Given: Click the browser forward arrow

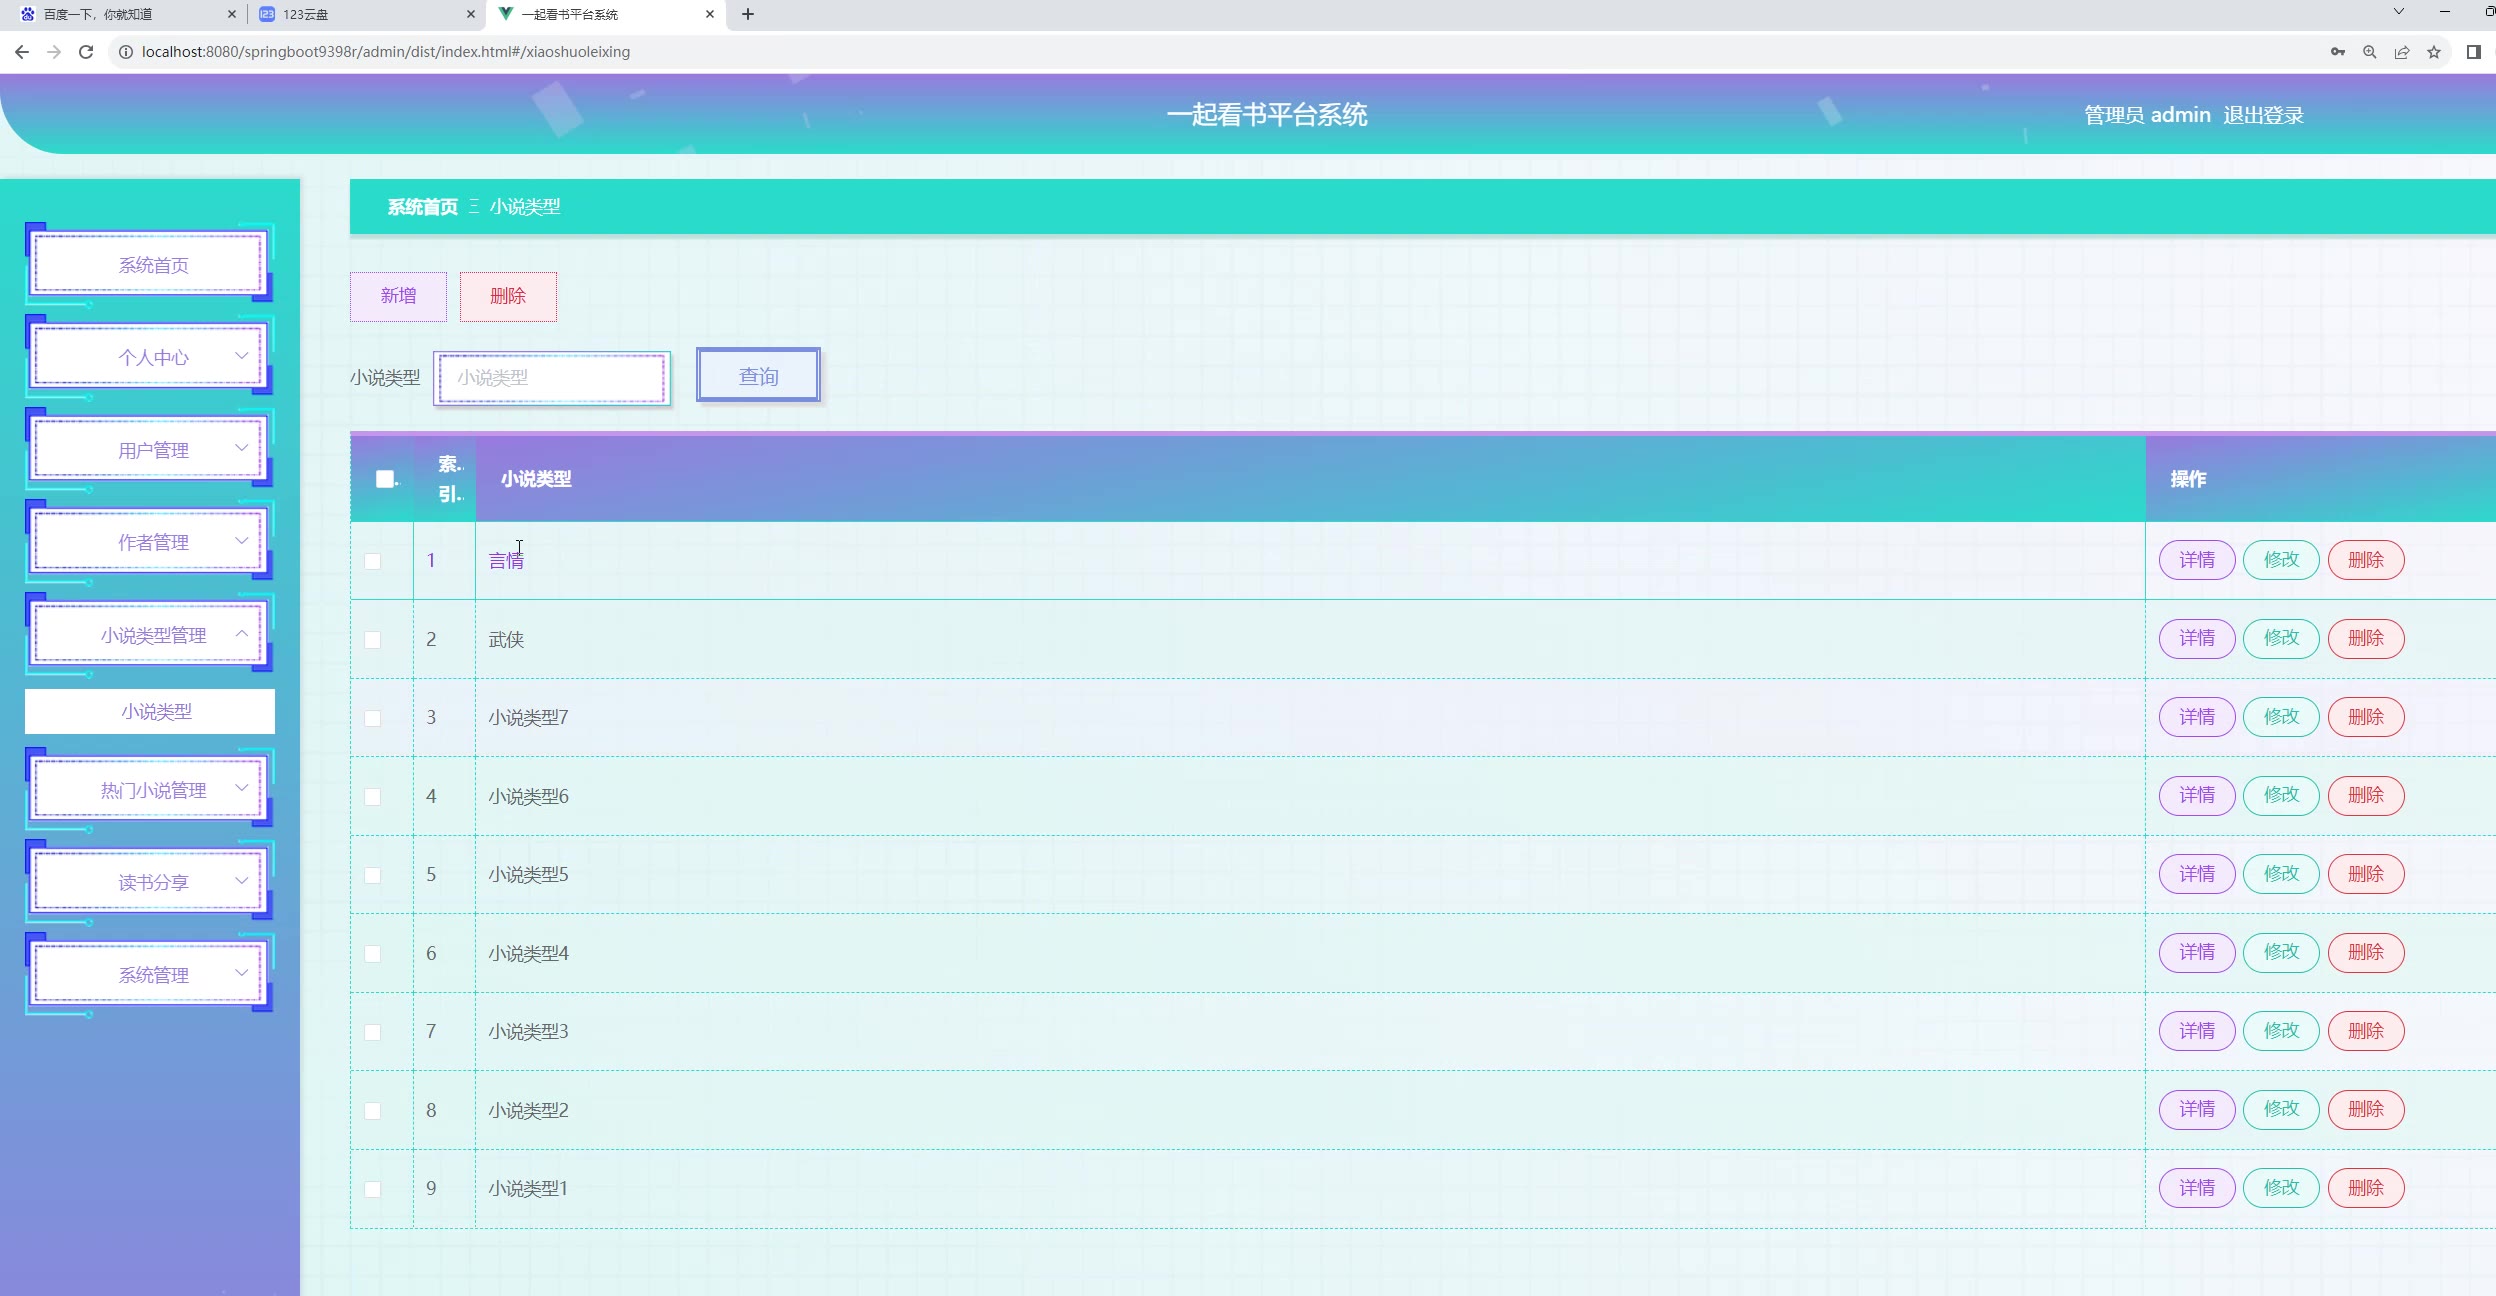Looking at the screenshot, I should 54,52.
